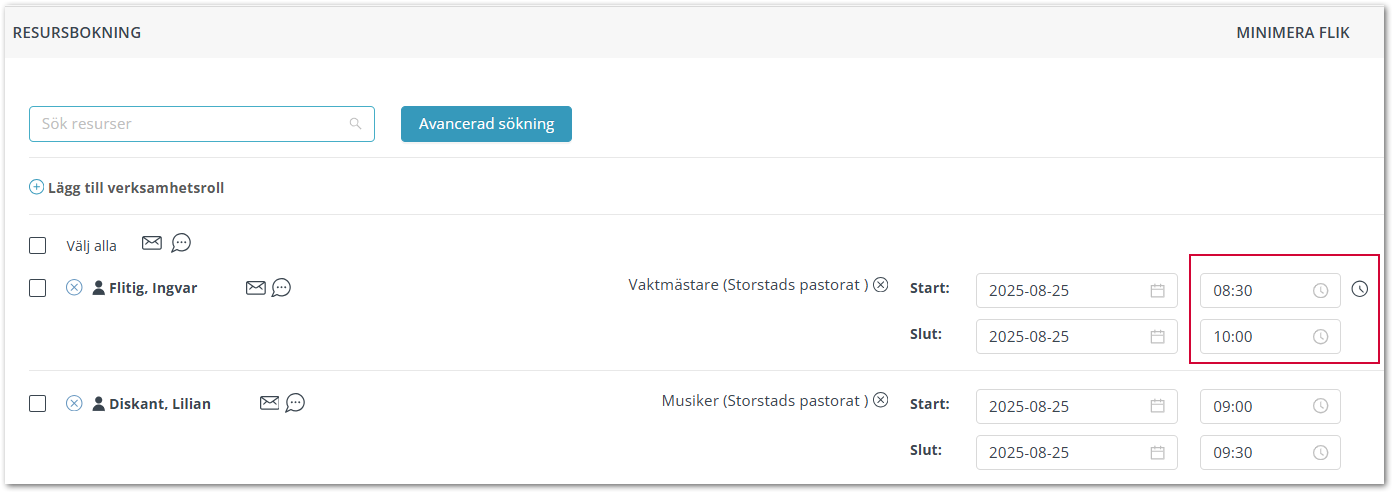
Task: Remove the Vaktmästare role with its X icon
Action: pos(880,285)
